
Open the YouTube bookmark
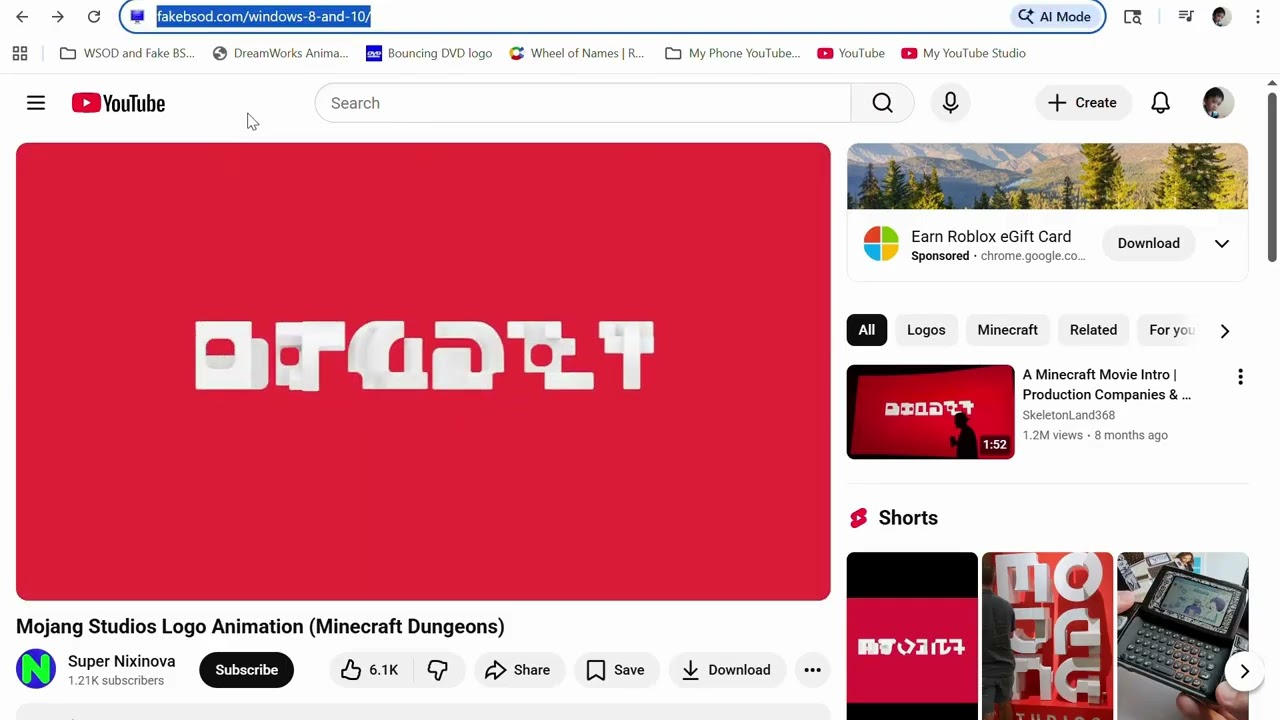[851, 53]
